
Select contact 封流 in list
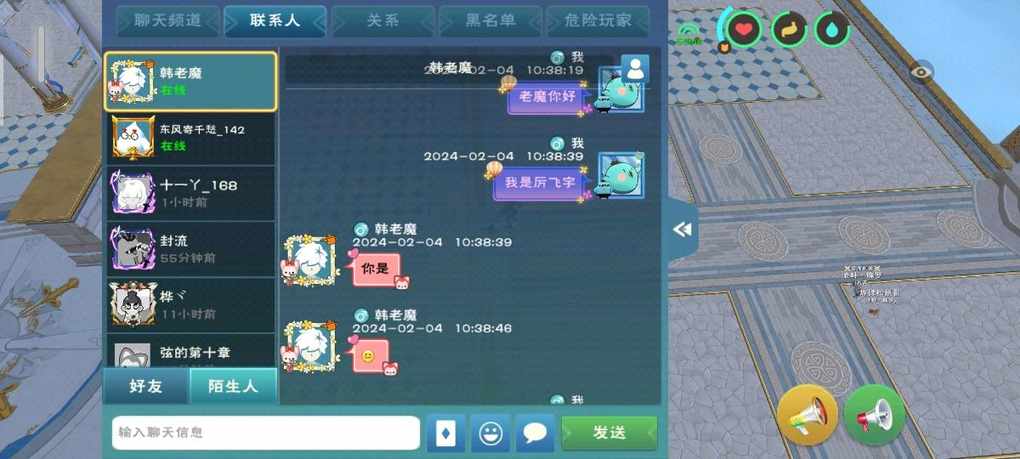pyautogui.click(x=191, y=249)
